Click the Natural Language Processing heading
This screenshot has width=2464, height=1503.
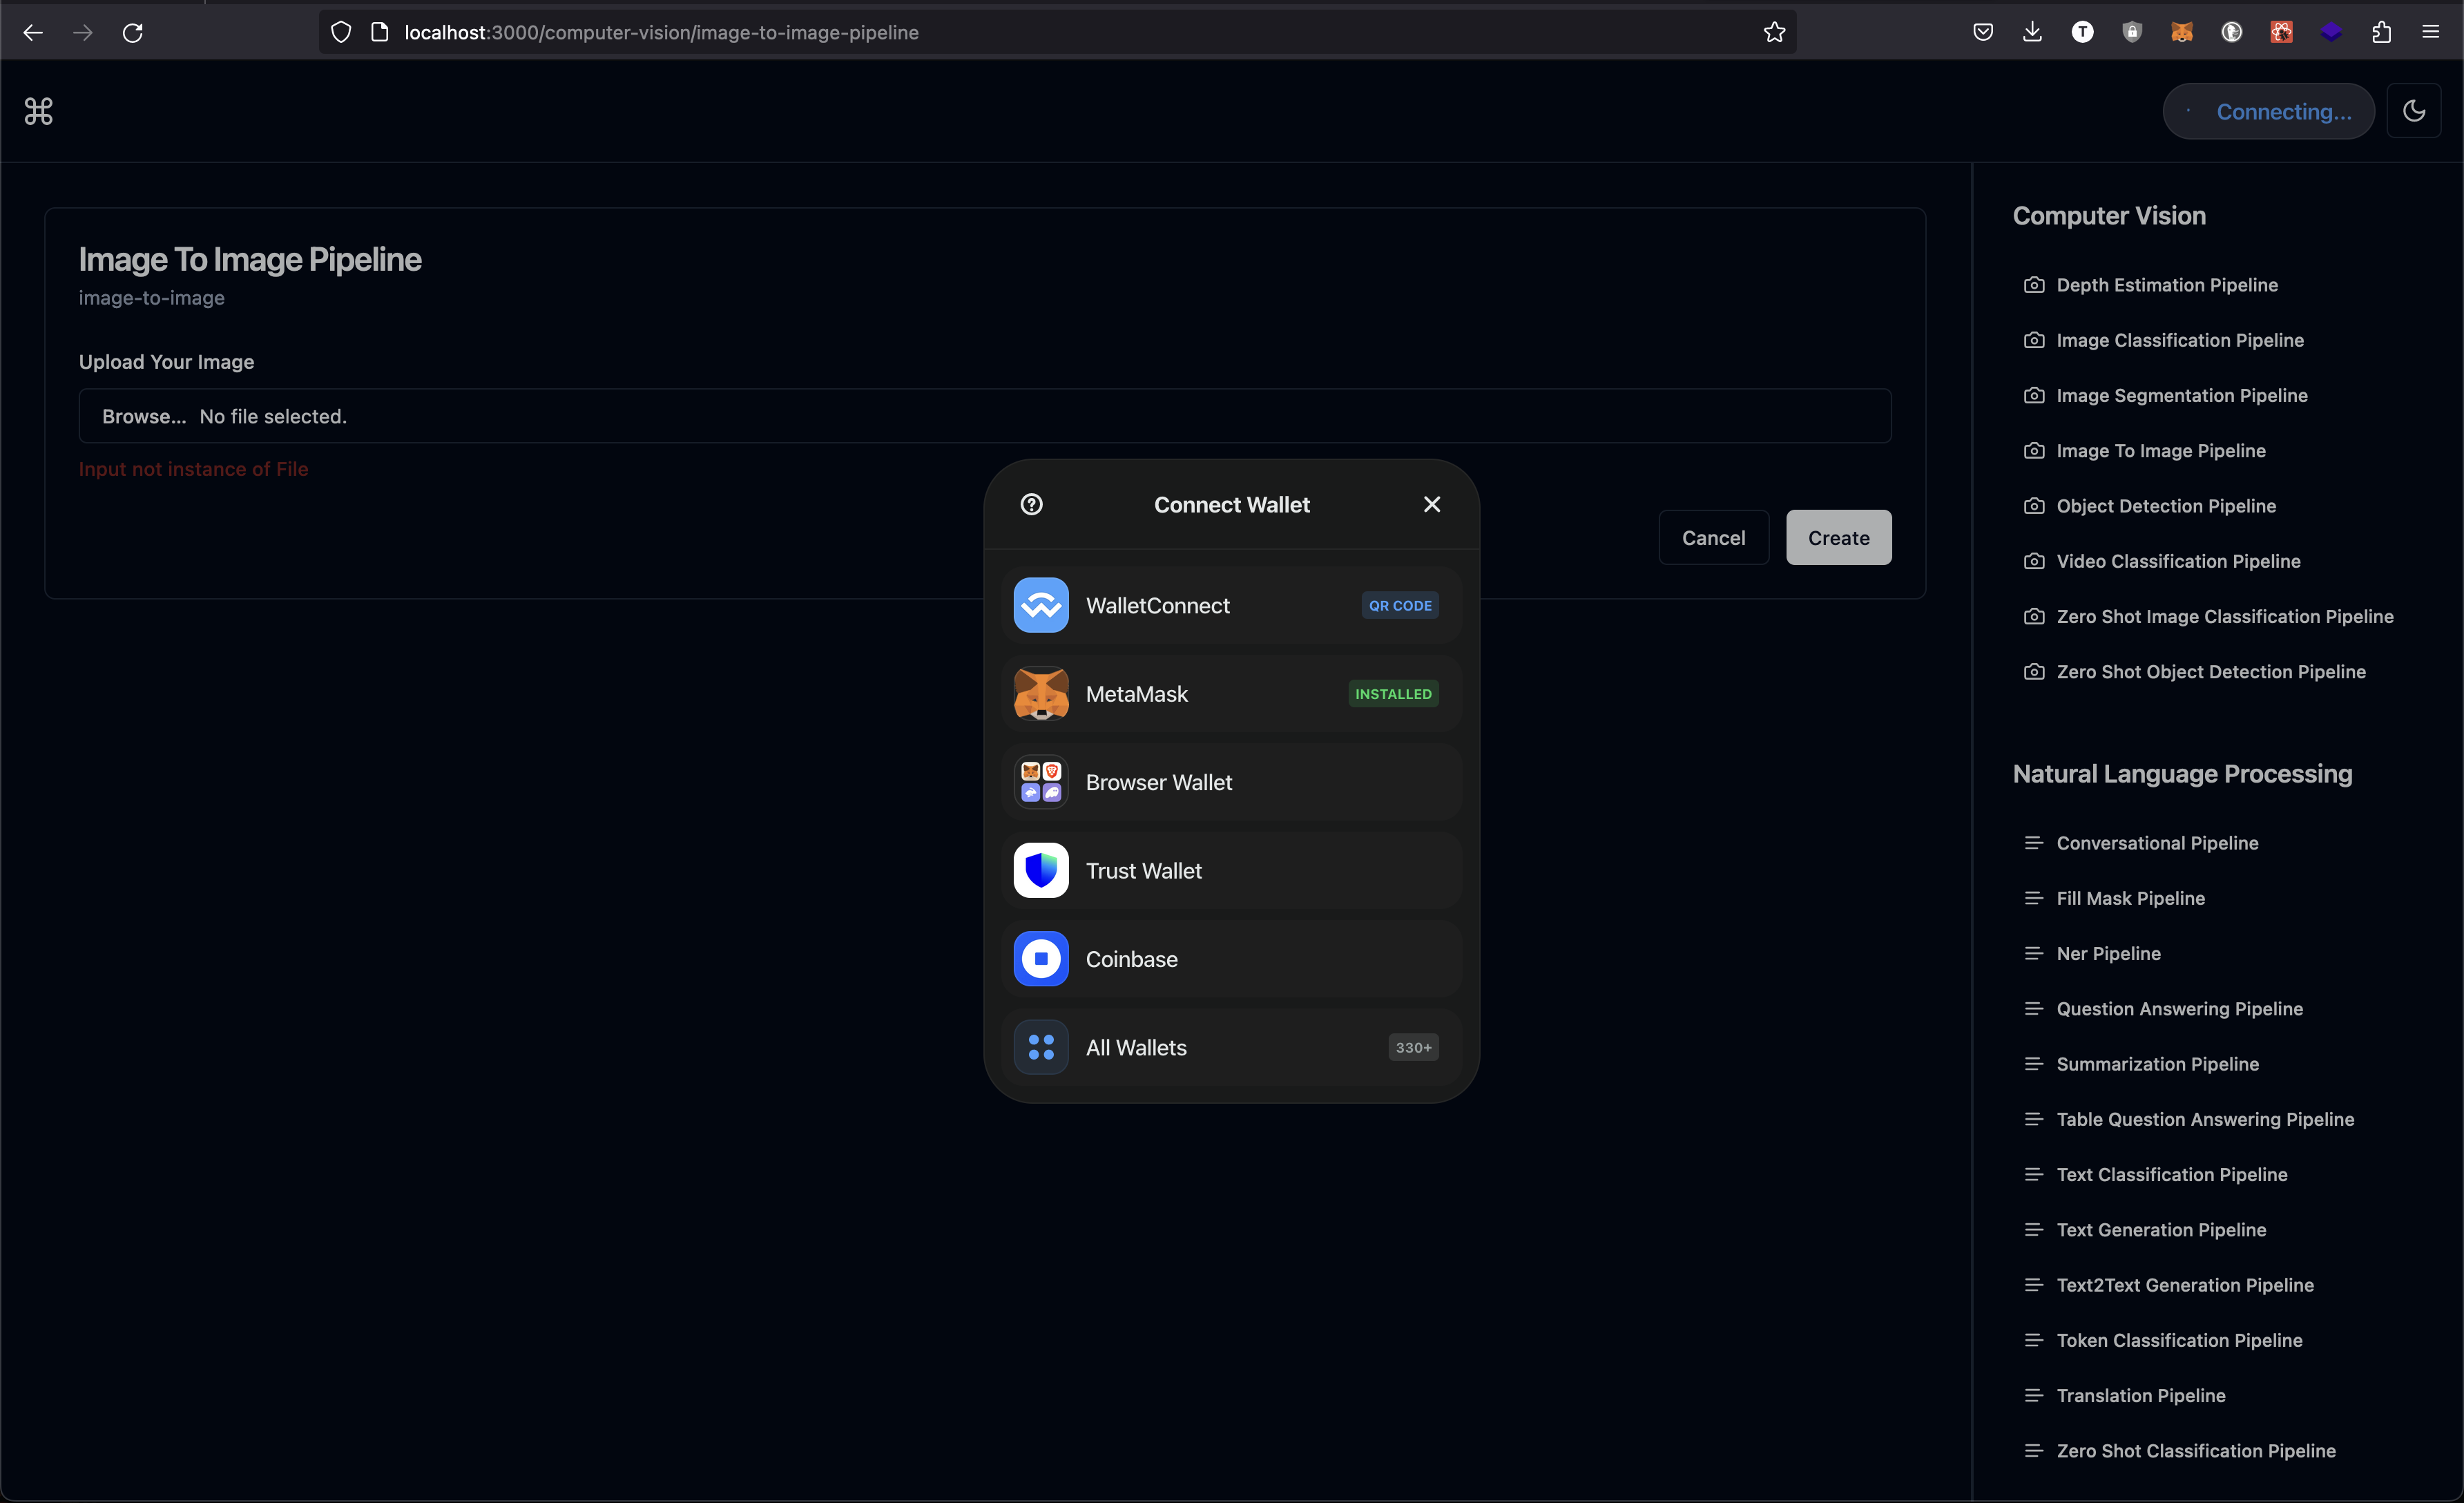(x=2182, y=774)
